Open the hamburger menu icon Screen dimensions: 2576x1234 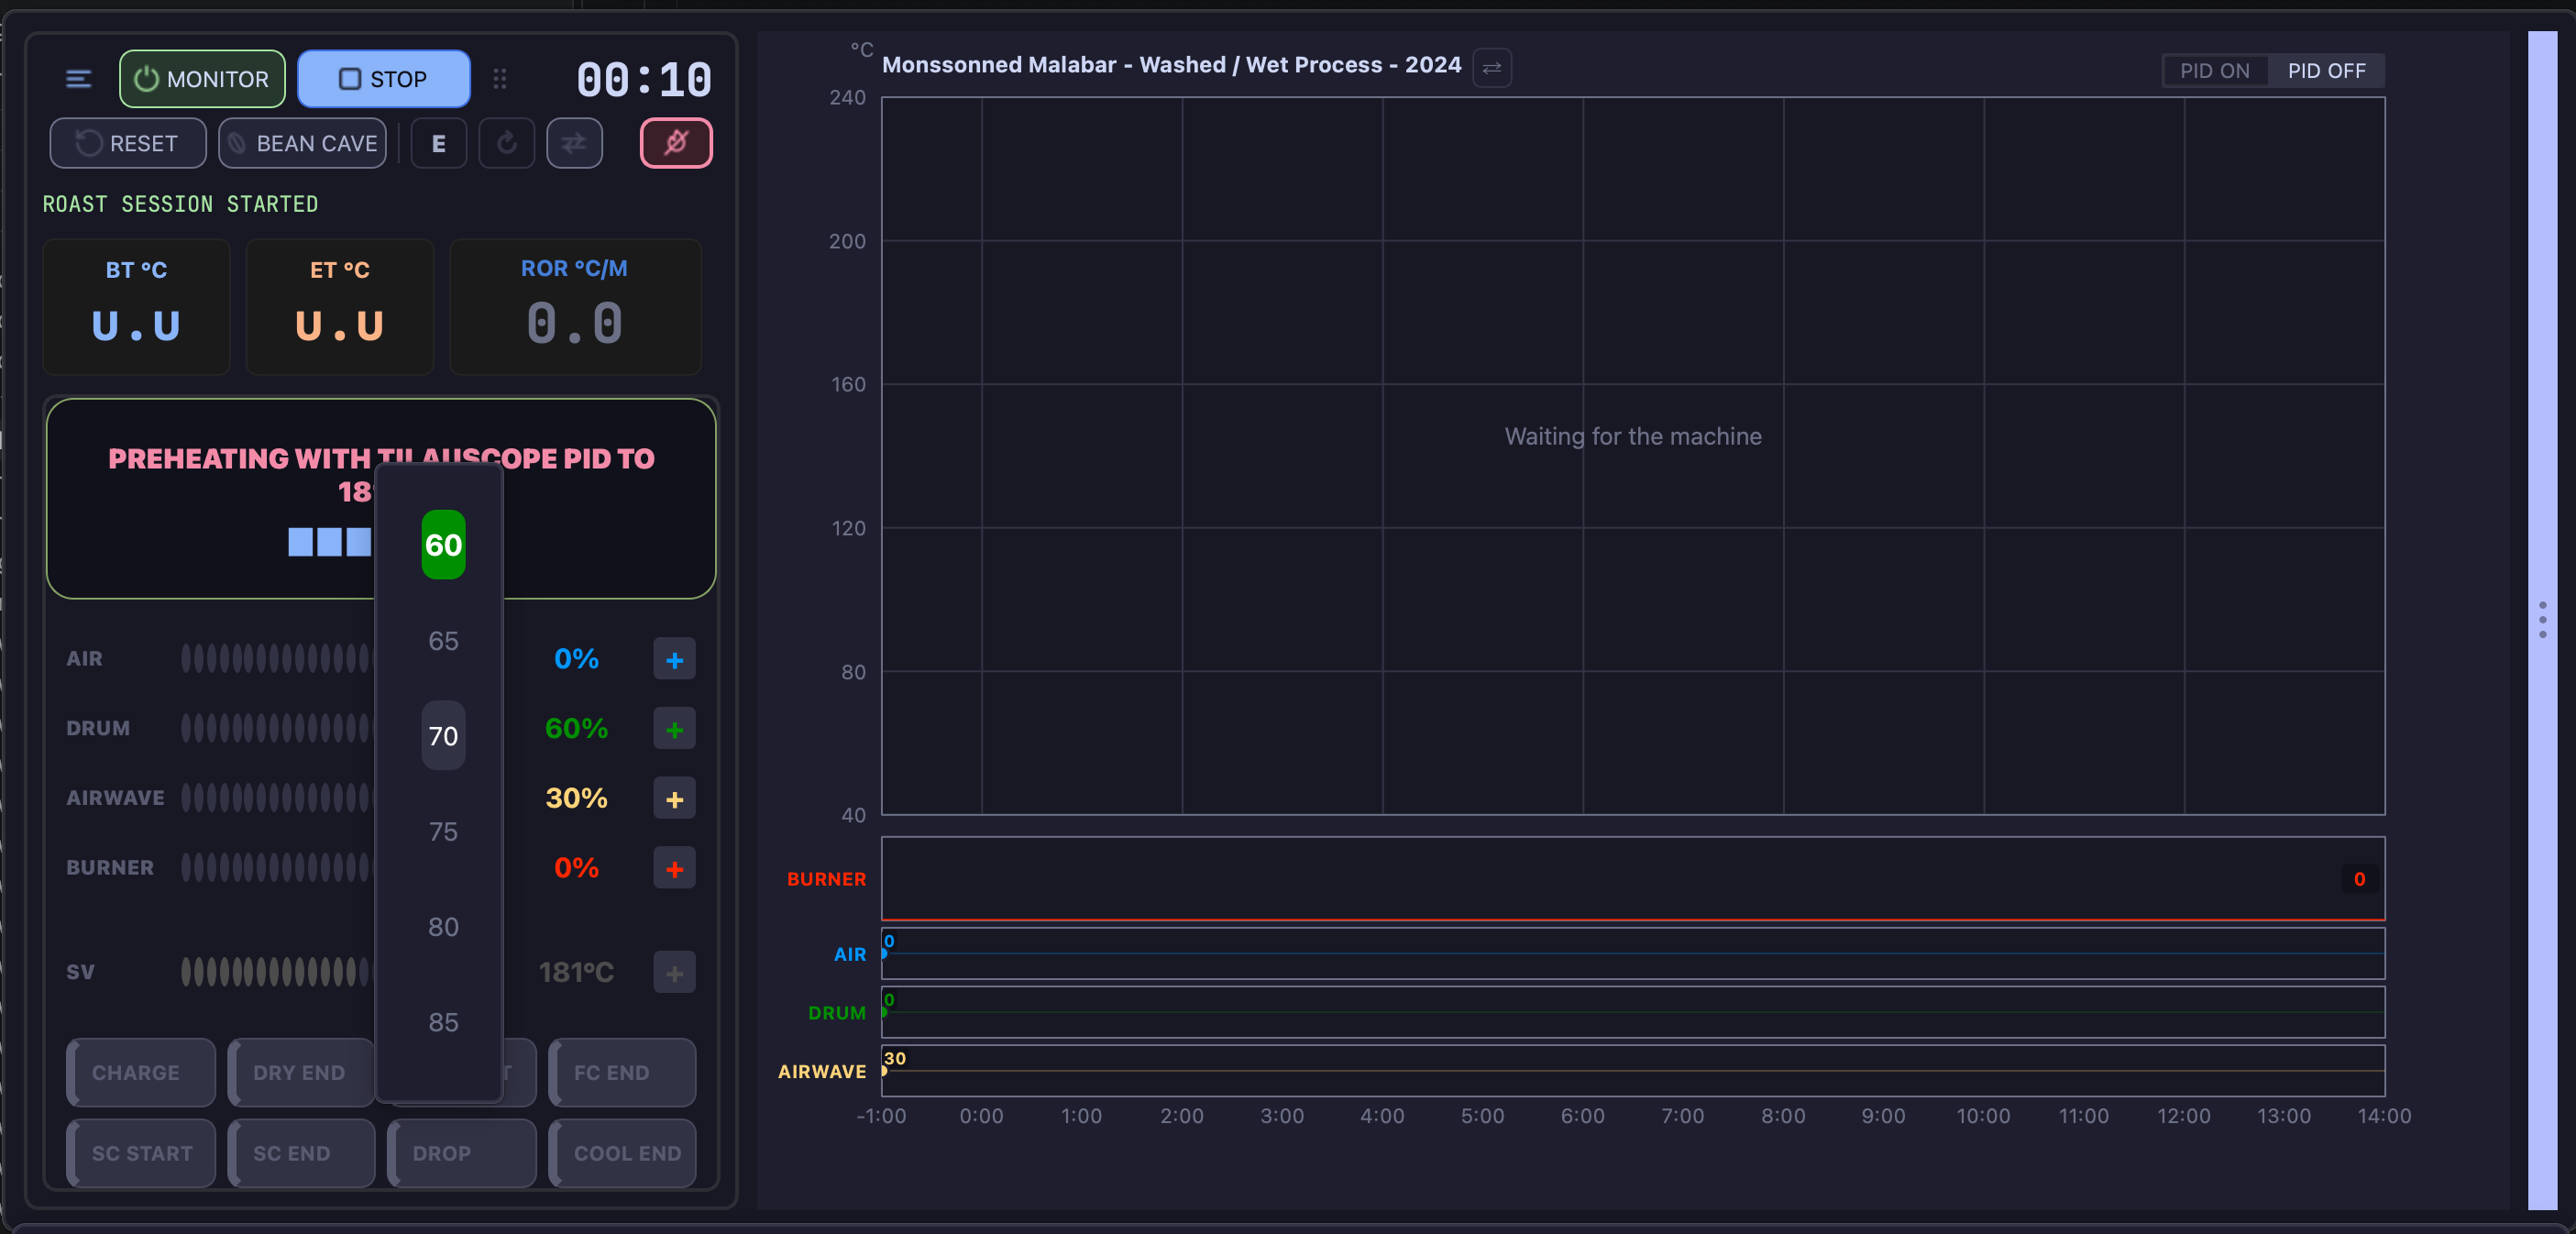point(78,79)
